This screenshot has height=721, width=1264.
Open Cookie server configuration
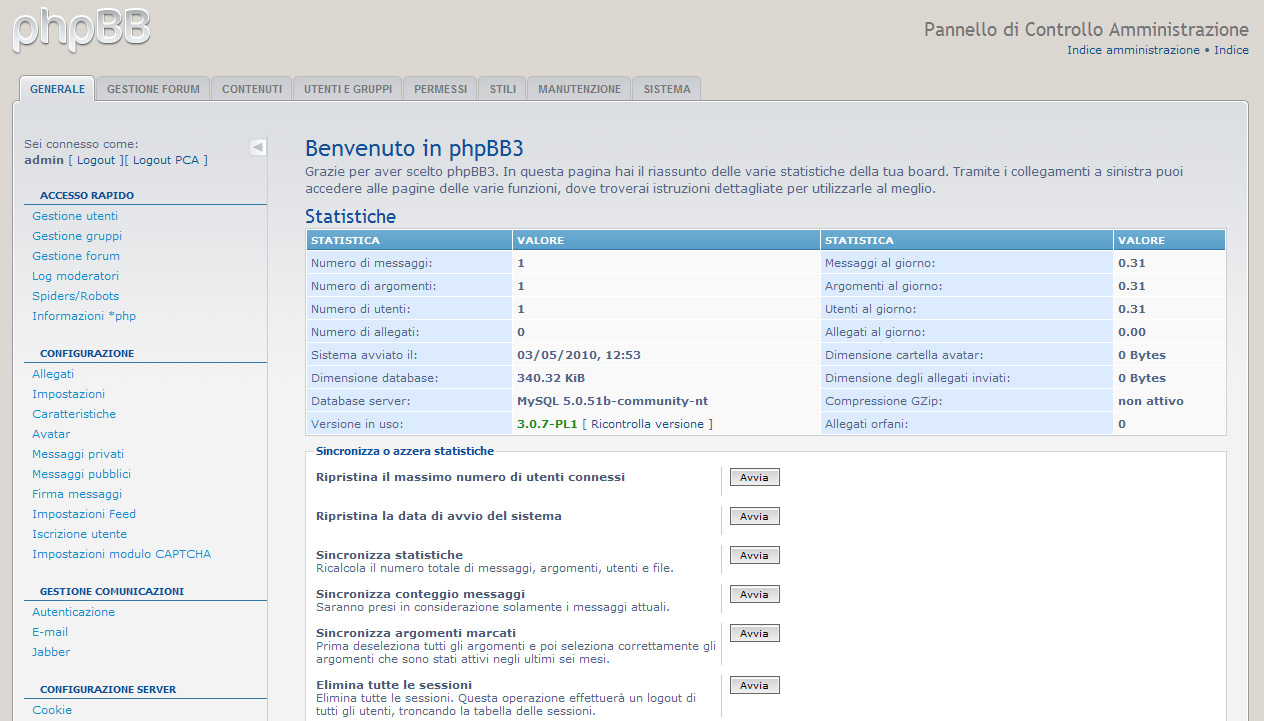coord(52,710)
